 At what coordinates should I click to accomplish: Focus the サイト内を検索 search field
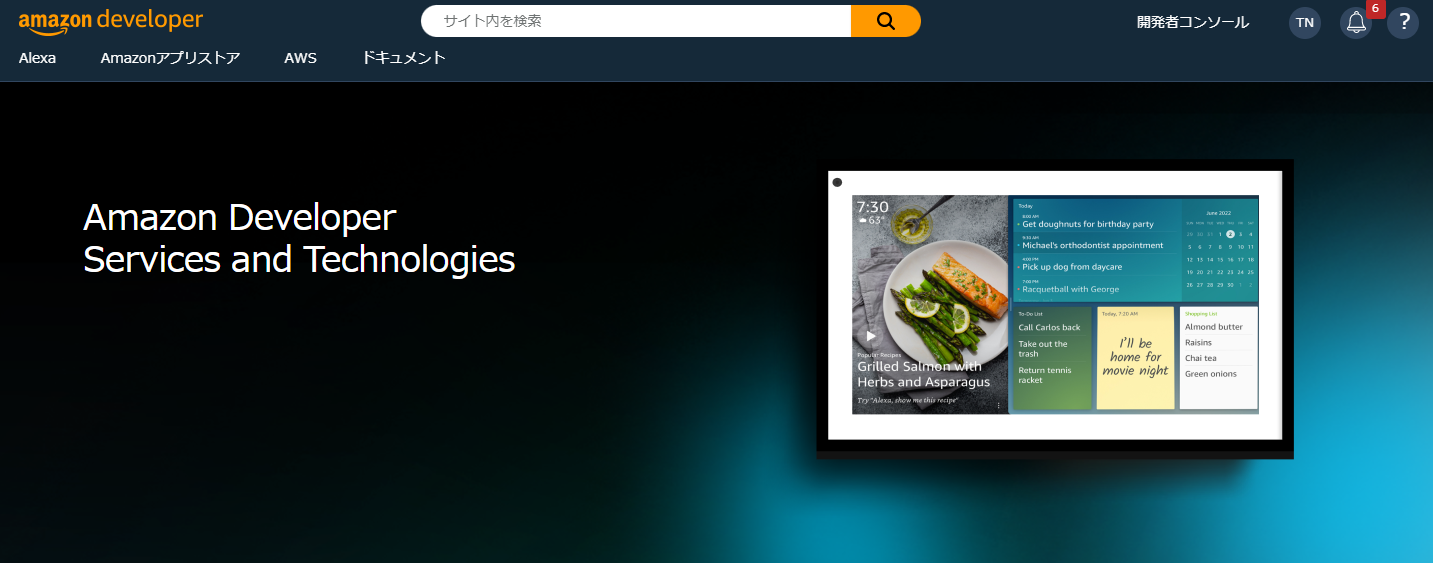pos(636,21)
